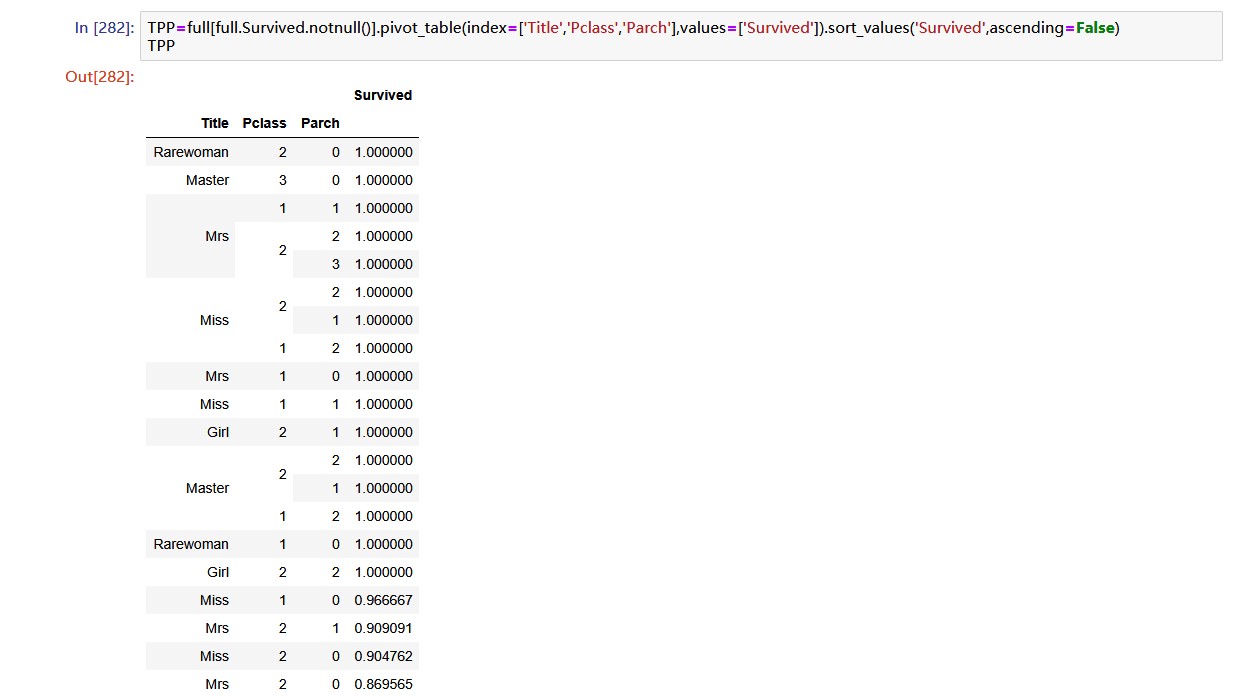Place cursor on second-line TPP in code
The width and height of the screenshot is (1244, 698).
[161, 45]
